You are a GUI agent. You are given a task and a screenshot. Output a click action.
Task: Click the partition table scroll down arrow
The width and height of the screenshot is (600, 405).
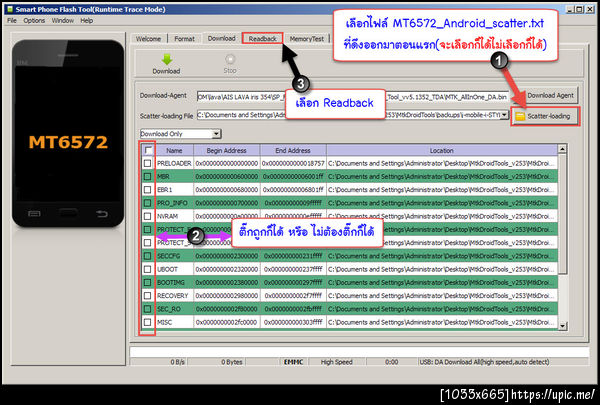[562, 326]
